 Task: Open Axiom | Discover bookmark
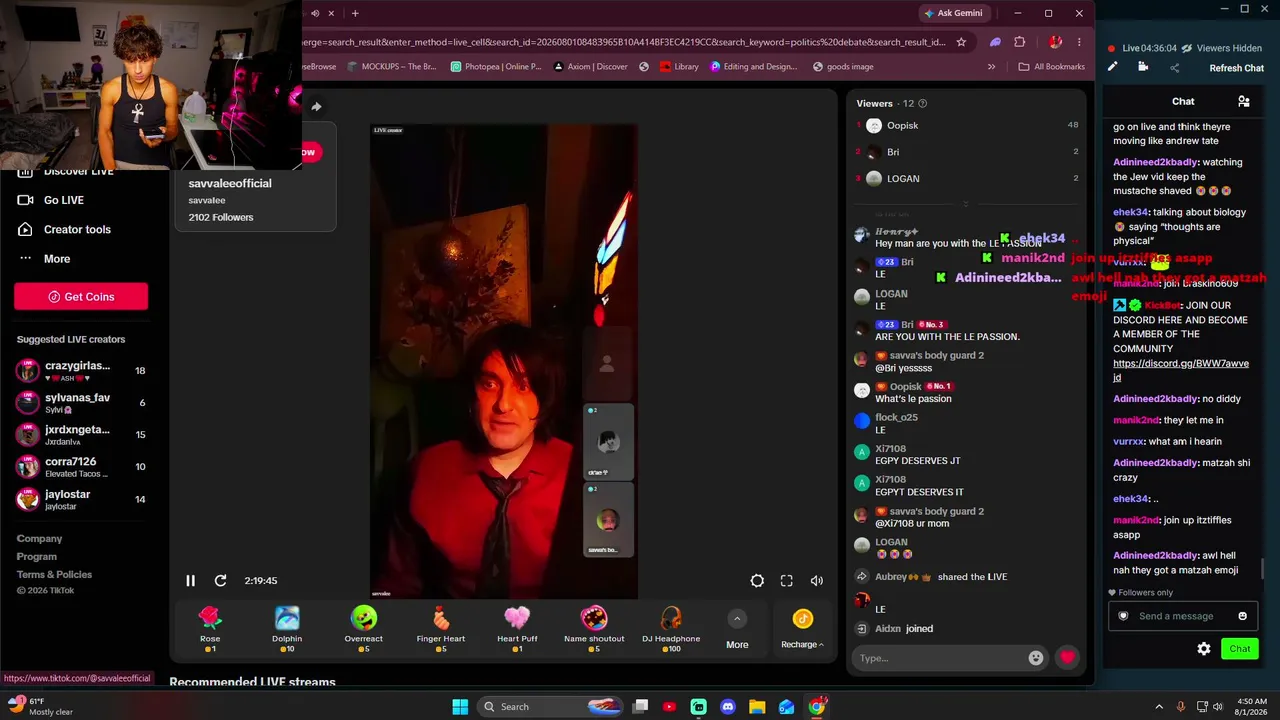coord(591,67)
